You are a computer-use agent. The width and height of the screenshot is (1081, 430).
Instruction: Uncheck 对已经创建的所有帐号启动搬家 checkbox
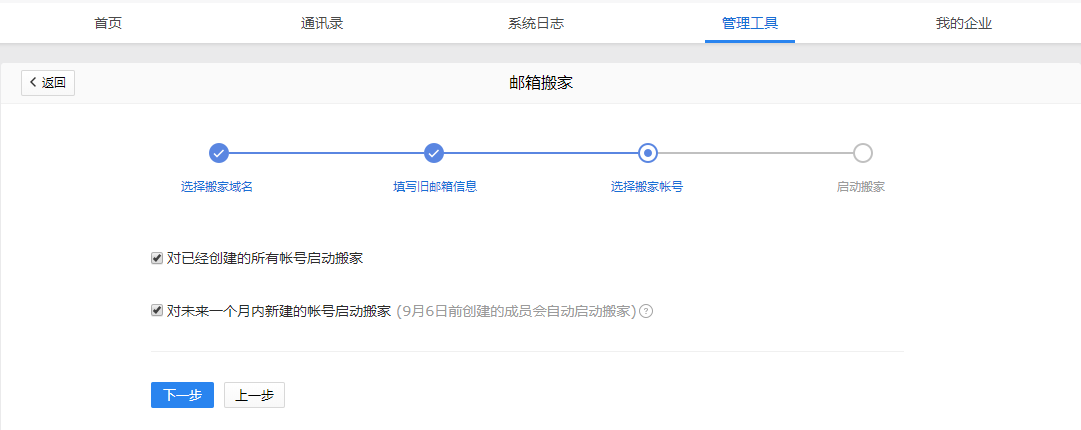[x=157, y=258]
